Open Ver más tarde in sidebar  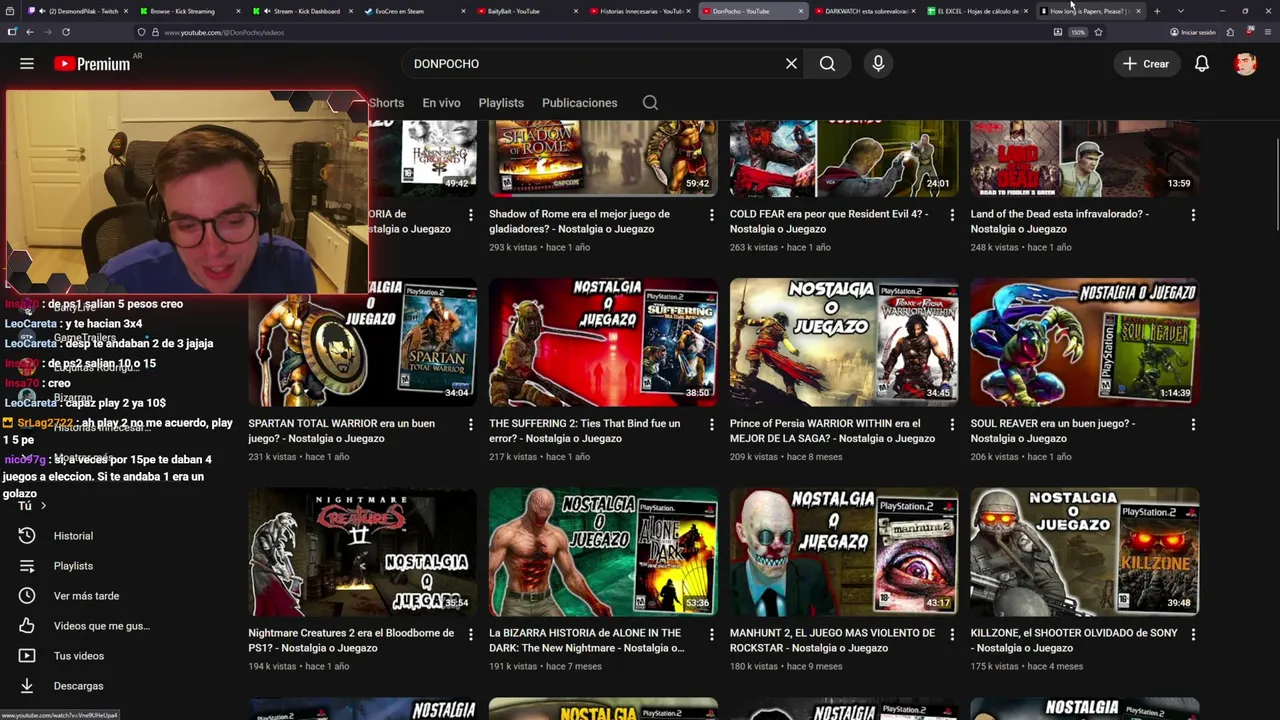tap(86, 596)
